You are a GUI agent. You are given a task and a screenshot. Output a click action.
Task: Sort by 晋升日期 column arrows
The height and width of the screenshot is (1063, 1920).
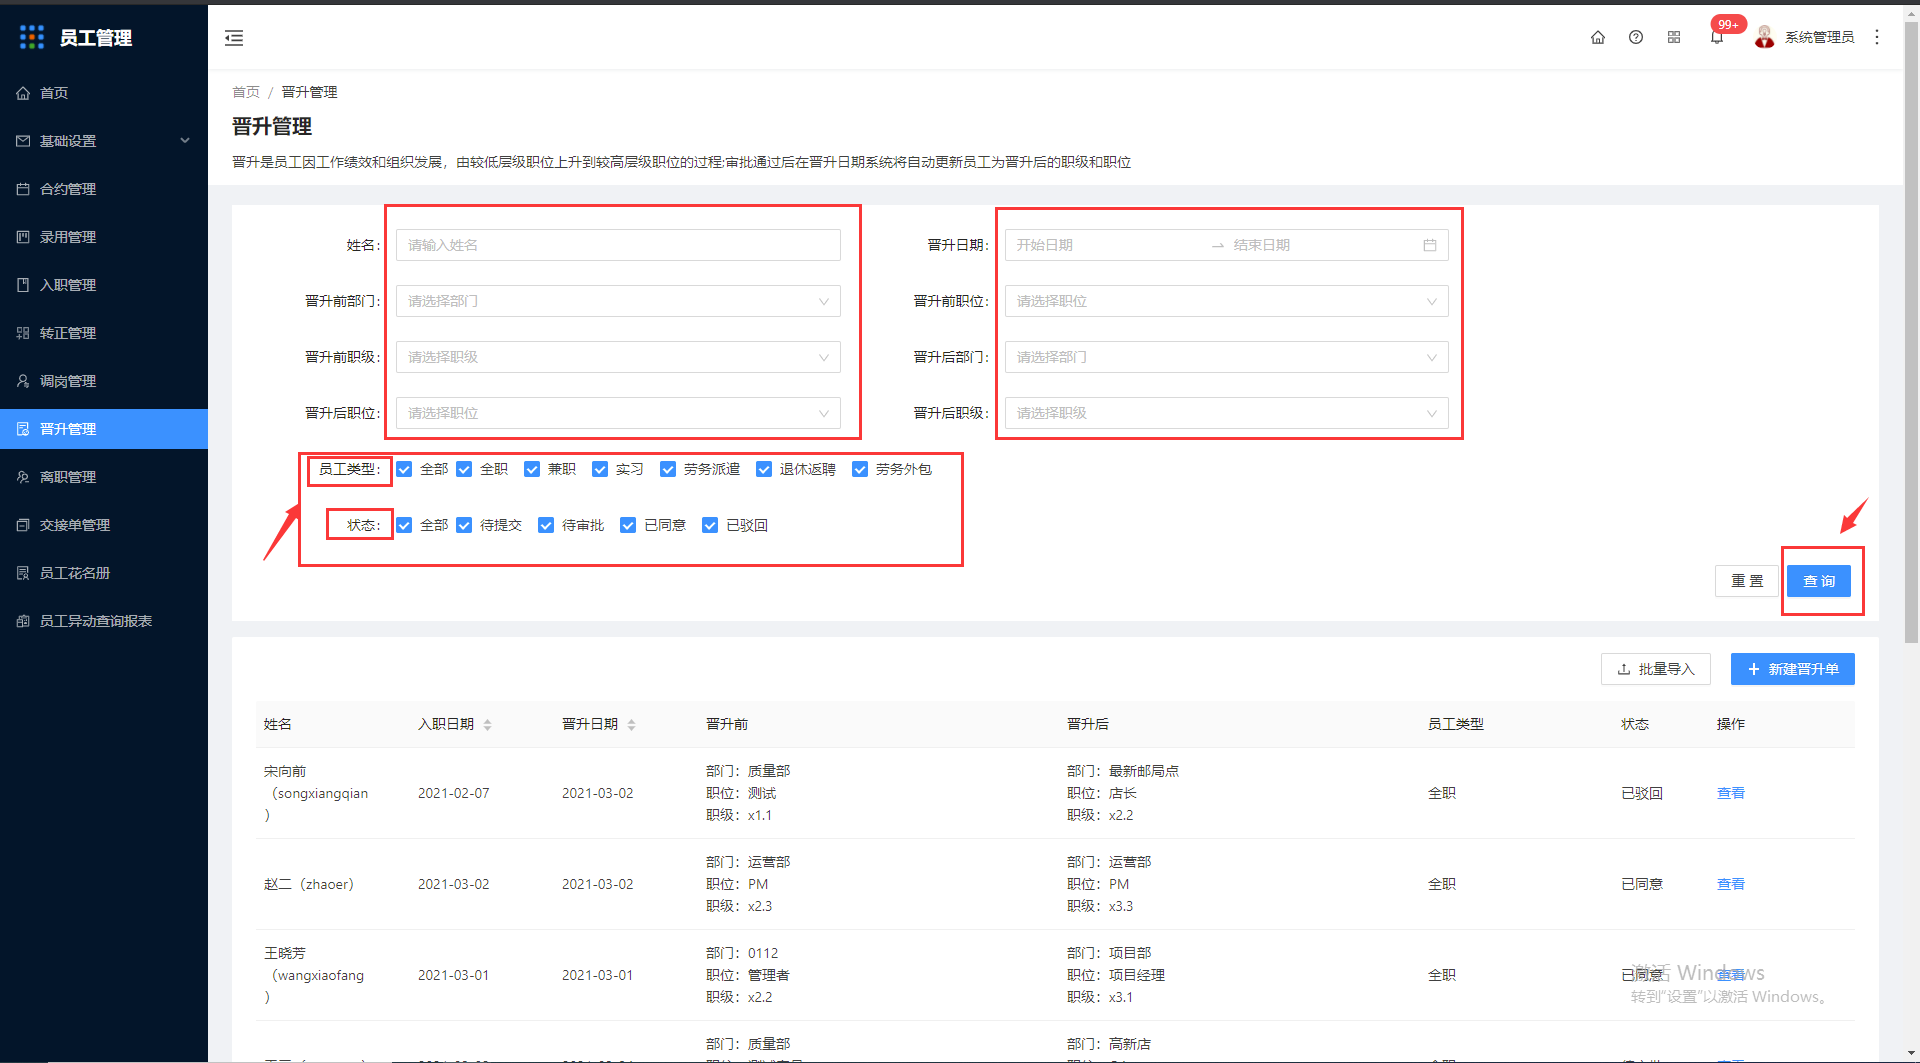[x=632, y=725]
